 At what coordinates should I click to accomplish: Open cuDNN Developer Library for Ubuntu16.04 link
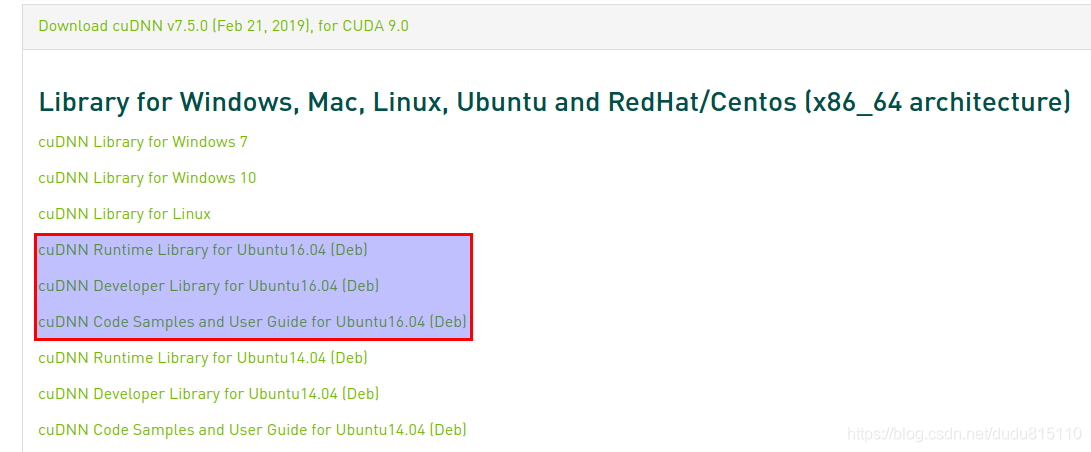pos(209,286)
